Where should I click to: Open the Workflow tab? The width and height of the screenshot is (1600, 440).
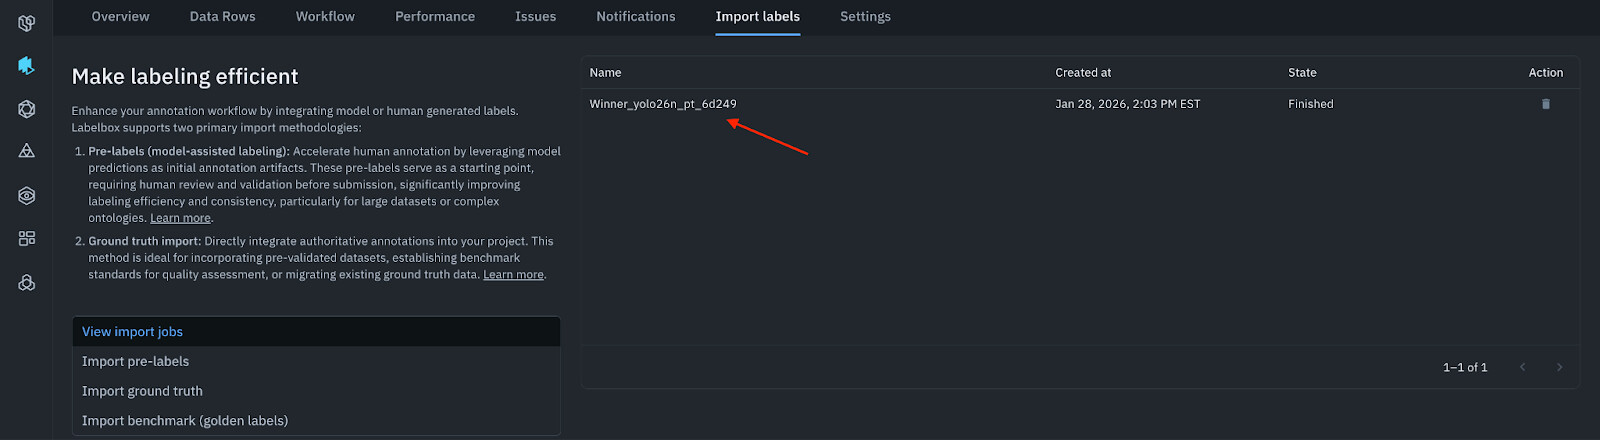325,17
